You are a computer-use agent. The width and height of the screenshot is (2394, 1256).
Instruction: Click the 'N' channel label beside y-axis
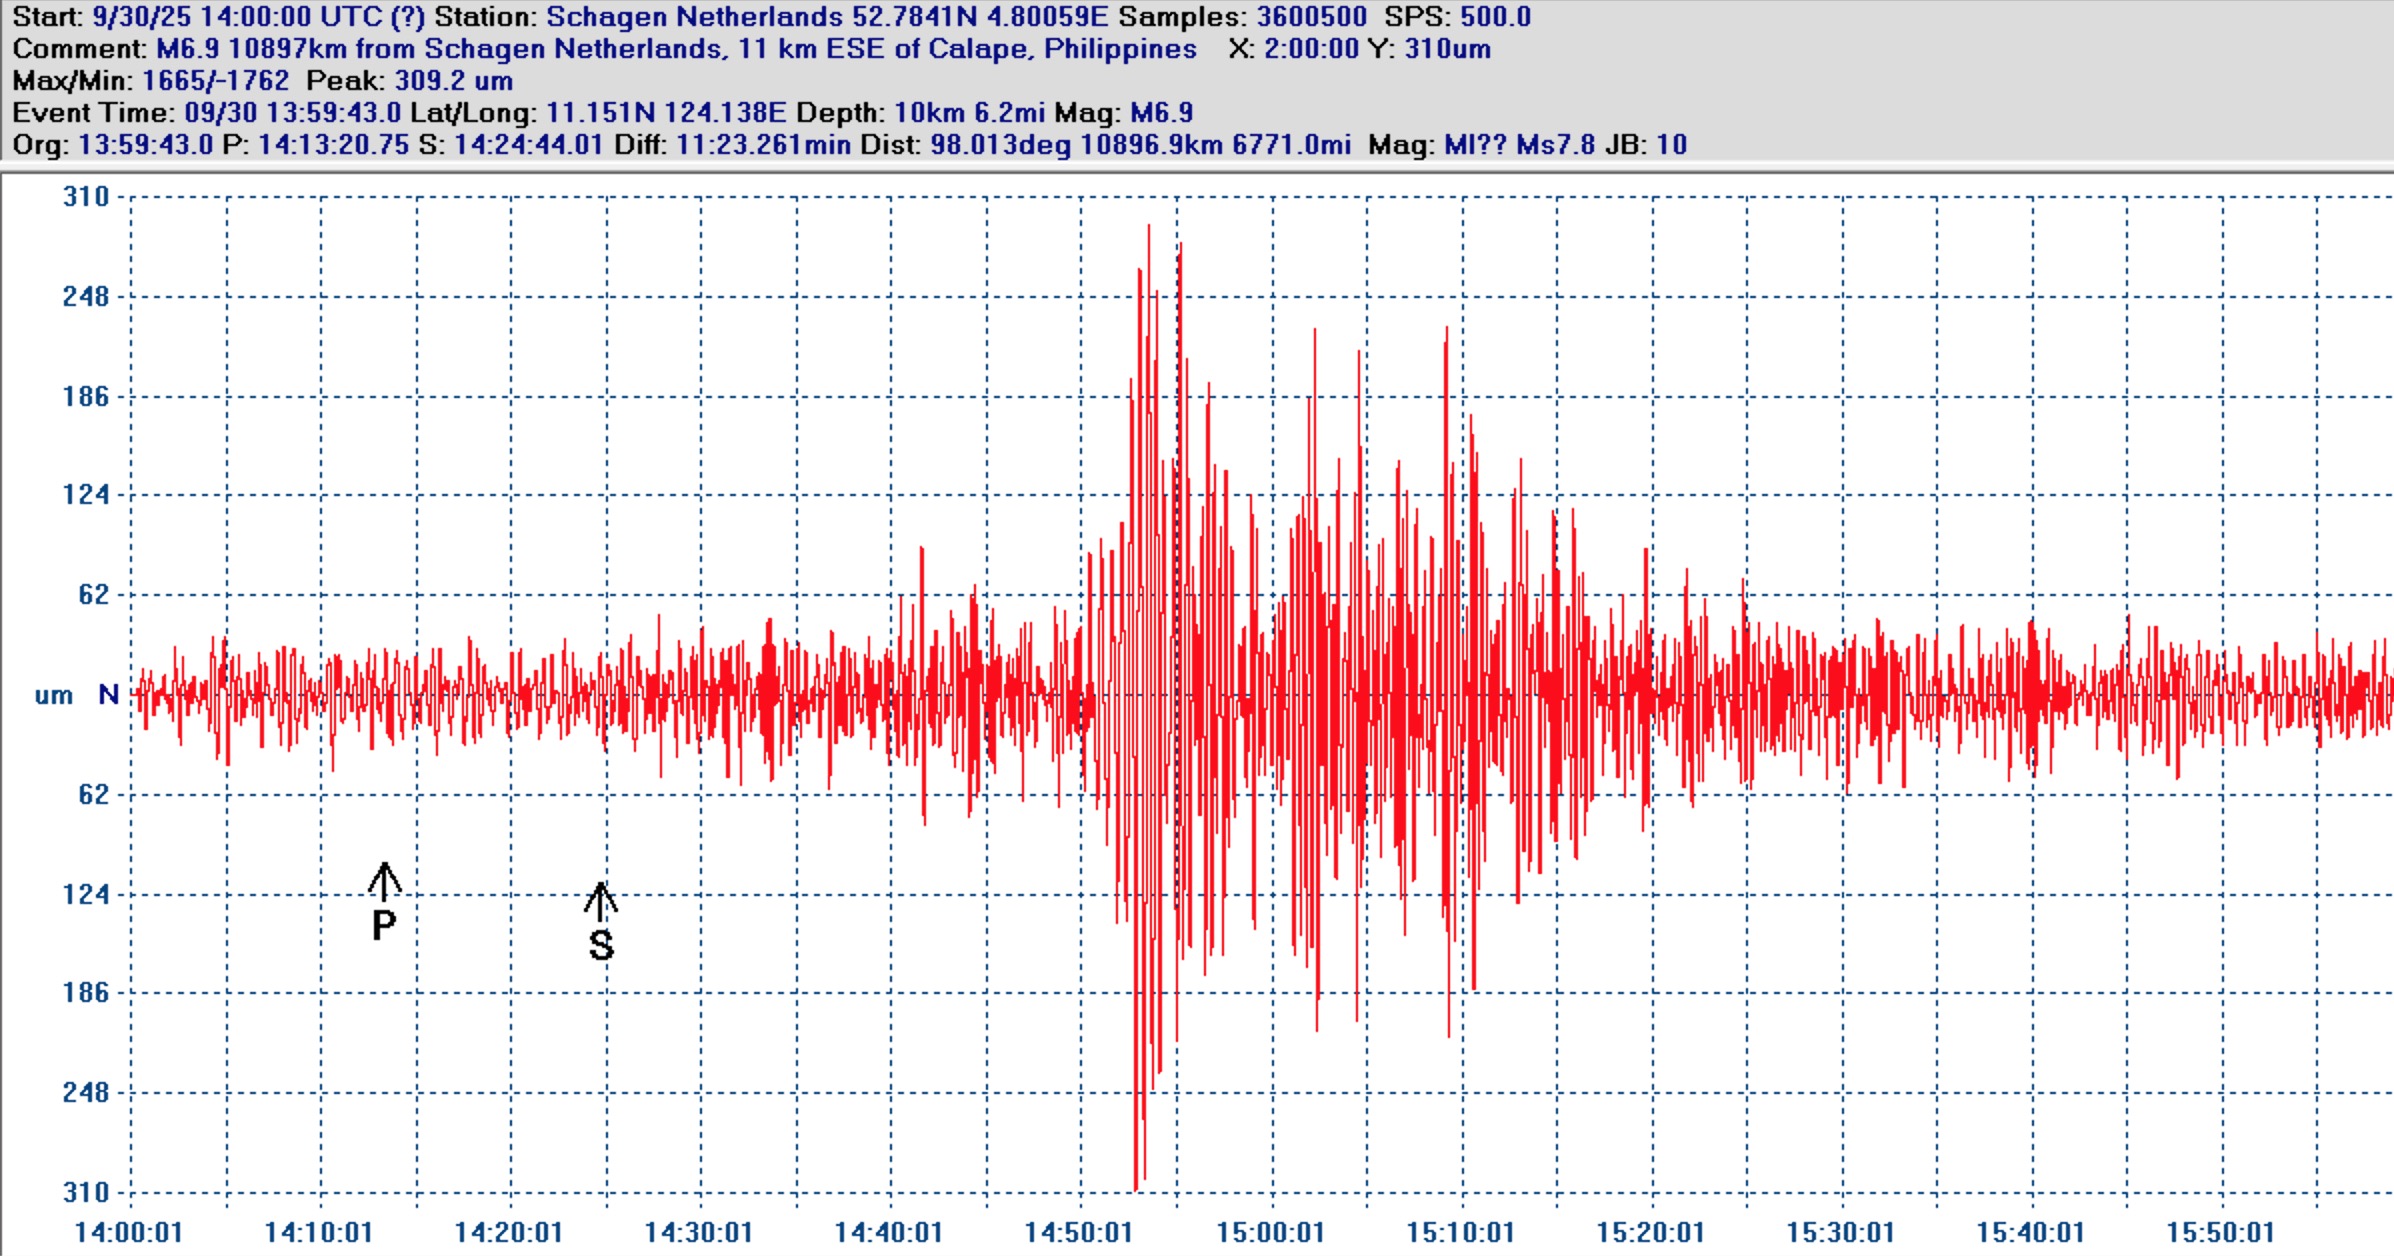tap(108, 694)
